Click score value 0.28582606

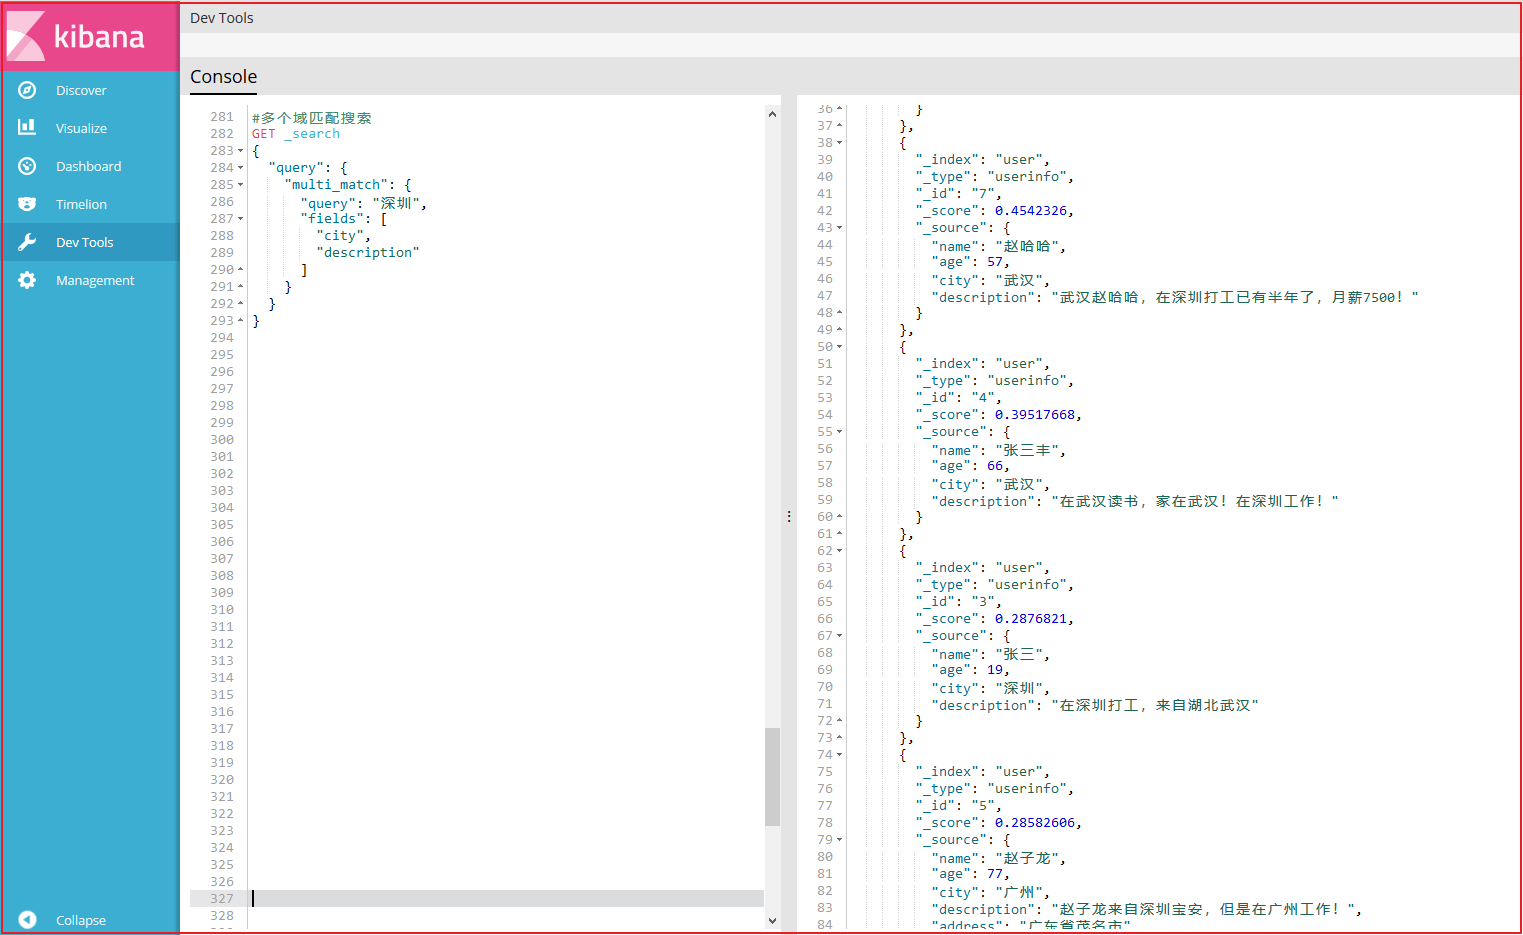(1034, 823)
